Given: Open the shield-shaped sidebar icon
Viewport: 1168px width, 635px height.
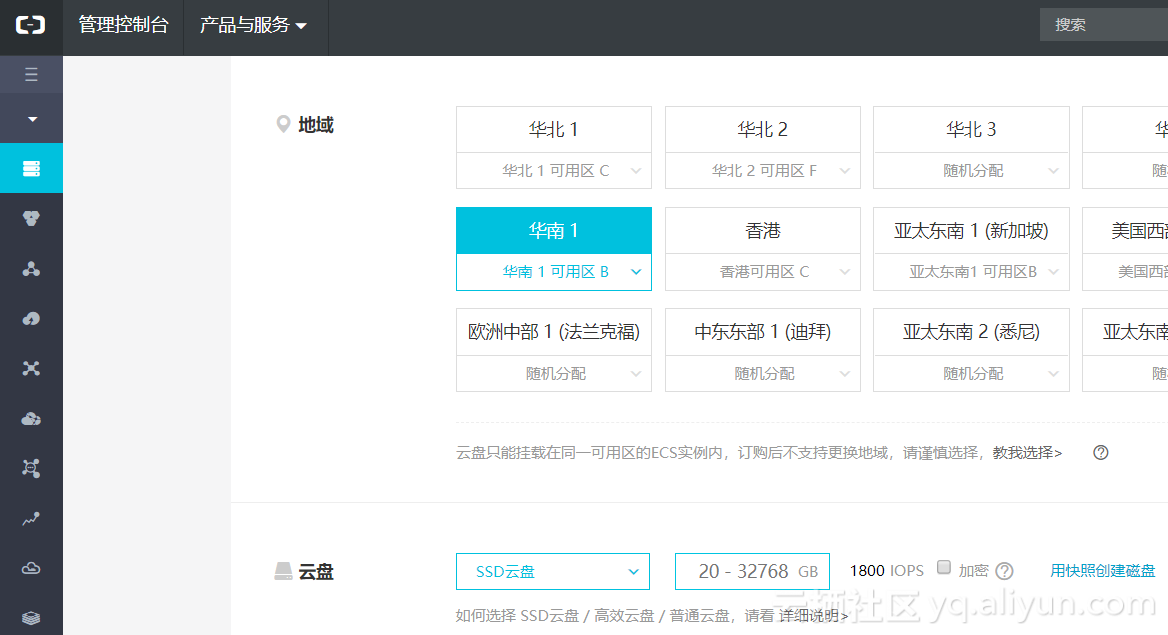Looking at the screenshot, I should 31,218.
